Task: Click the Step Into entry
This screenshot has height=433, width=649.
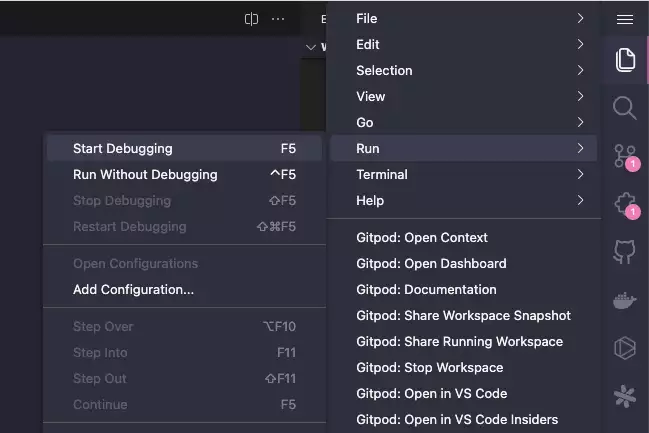Action: click(184, 352)
